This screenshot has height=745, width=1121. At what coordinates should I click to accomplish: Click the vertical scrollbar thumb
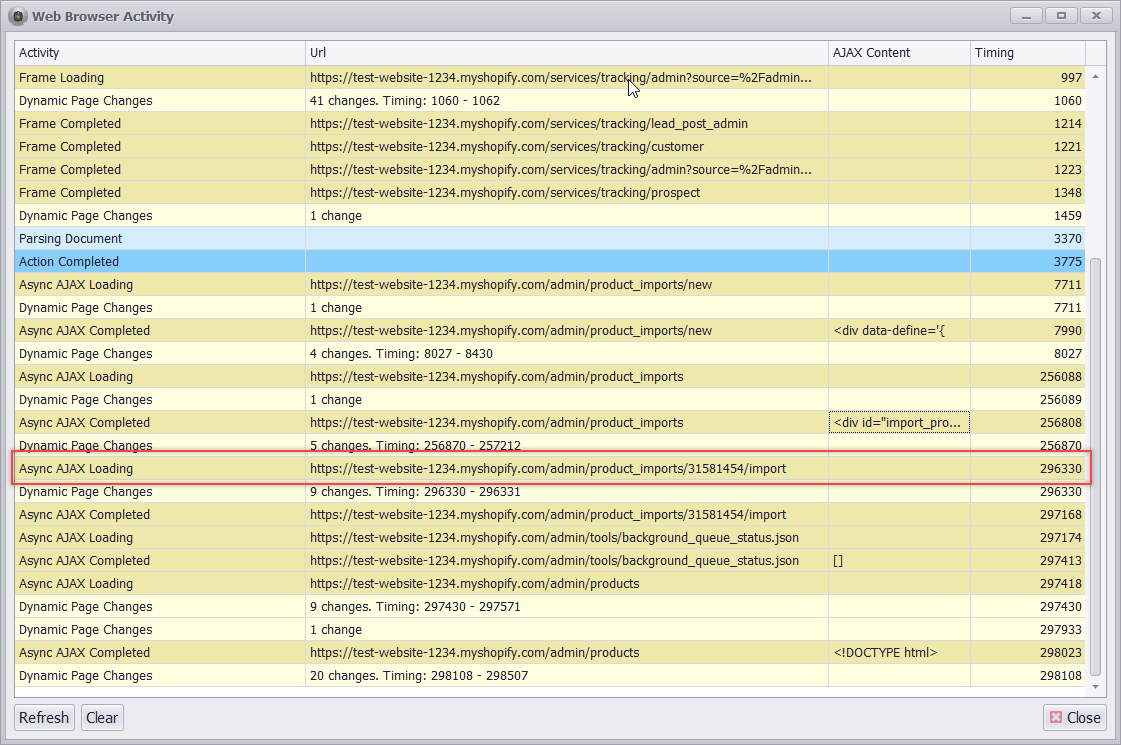point(1095,465)
